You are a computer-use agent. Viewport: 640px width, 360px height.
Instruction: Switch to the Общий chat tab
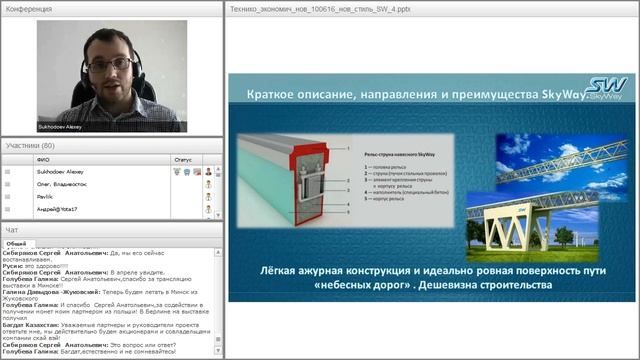16,244
